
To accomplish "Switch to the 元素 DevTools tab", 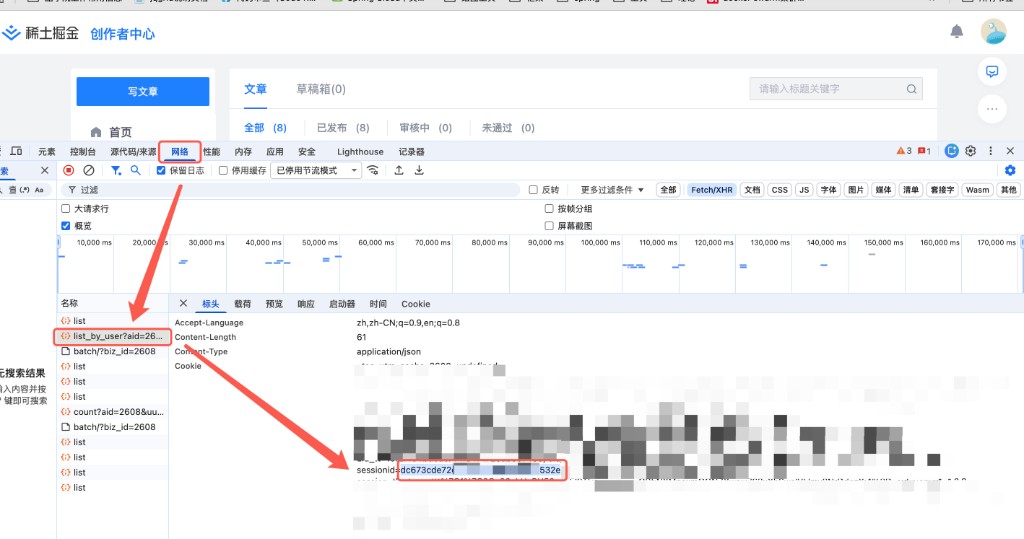I will point(46,152).
